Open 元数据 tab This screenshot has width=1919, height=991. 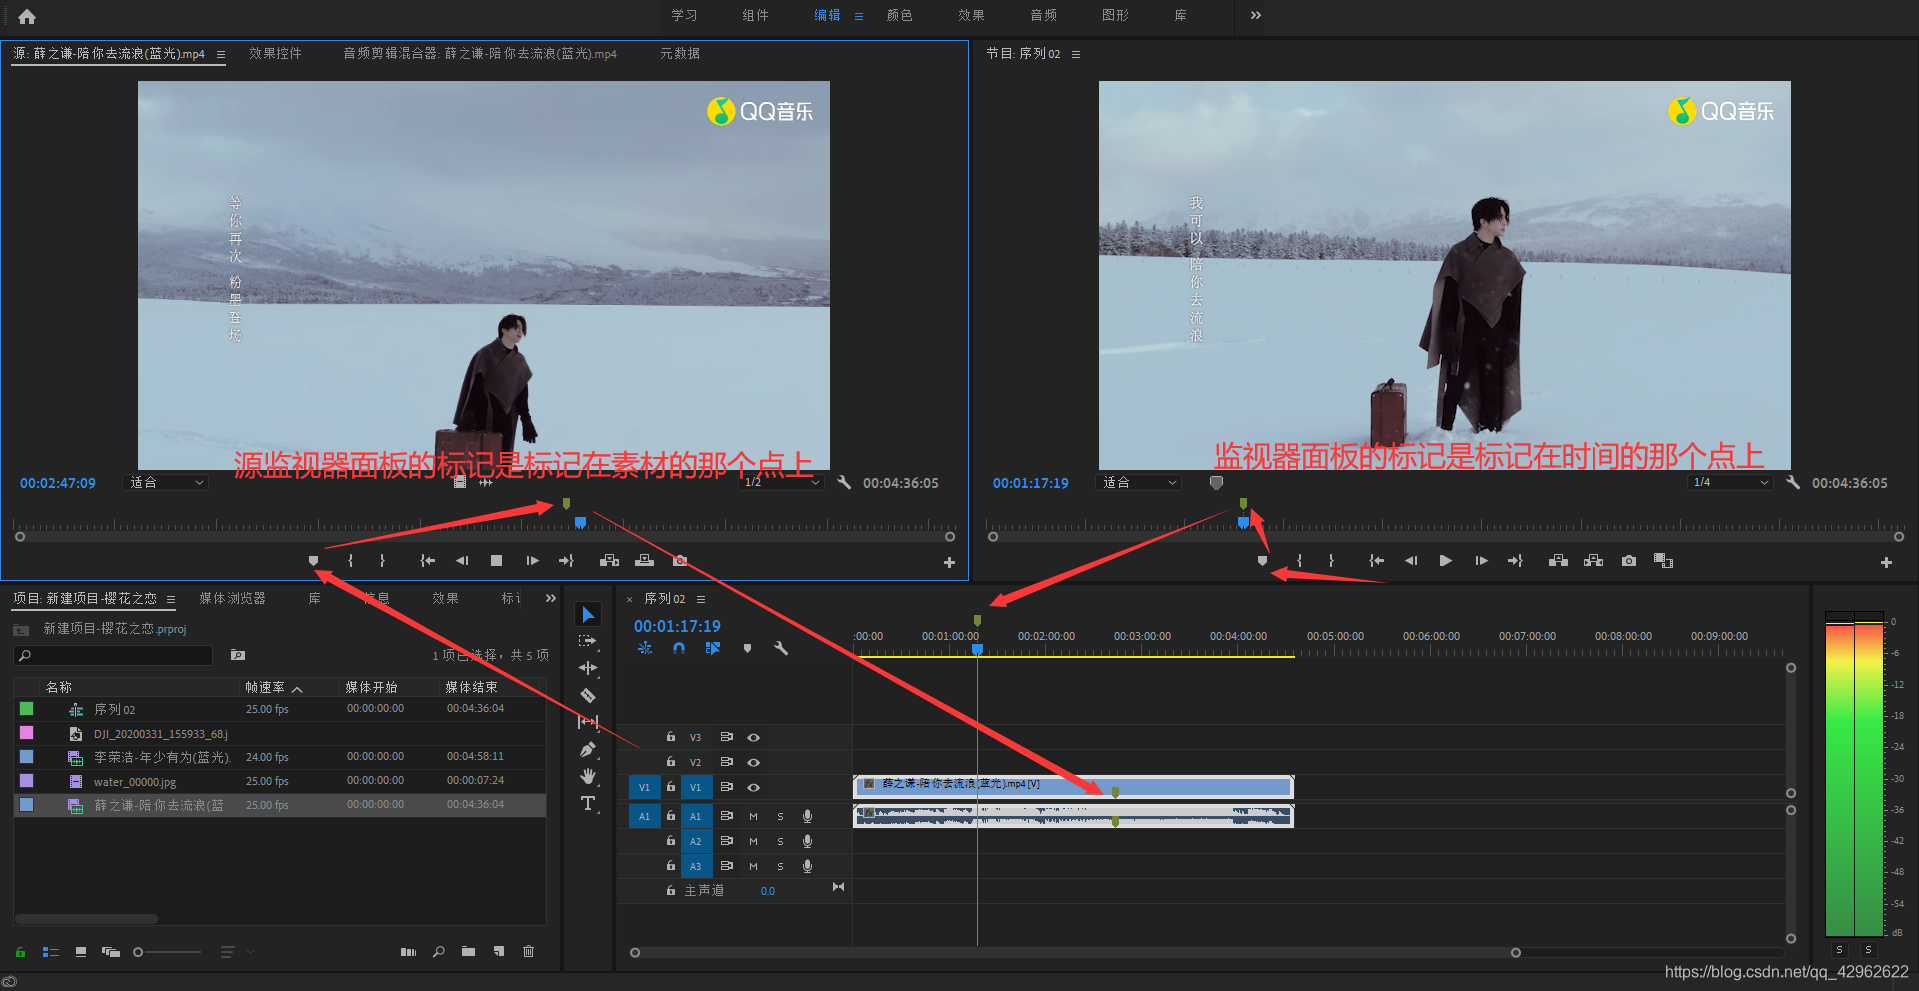pos(680,54)
